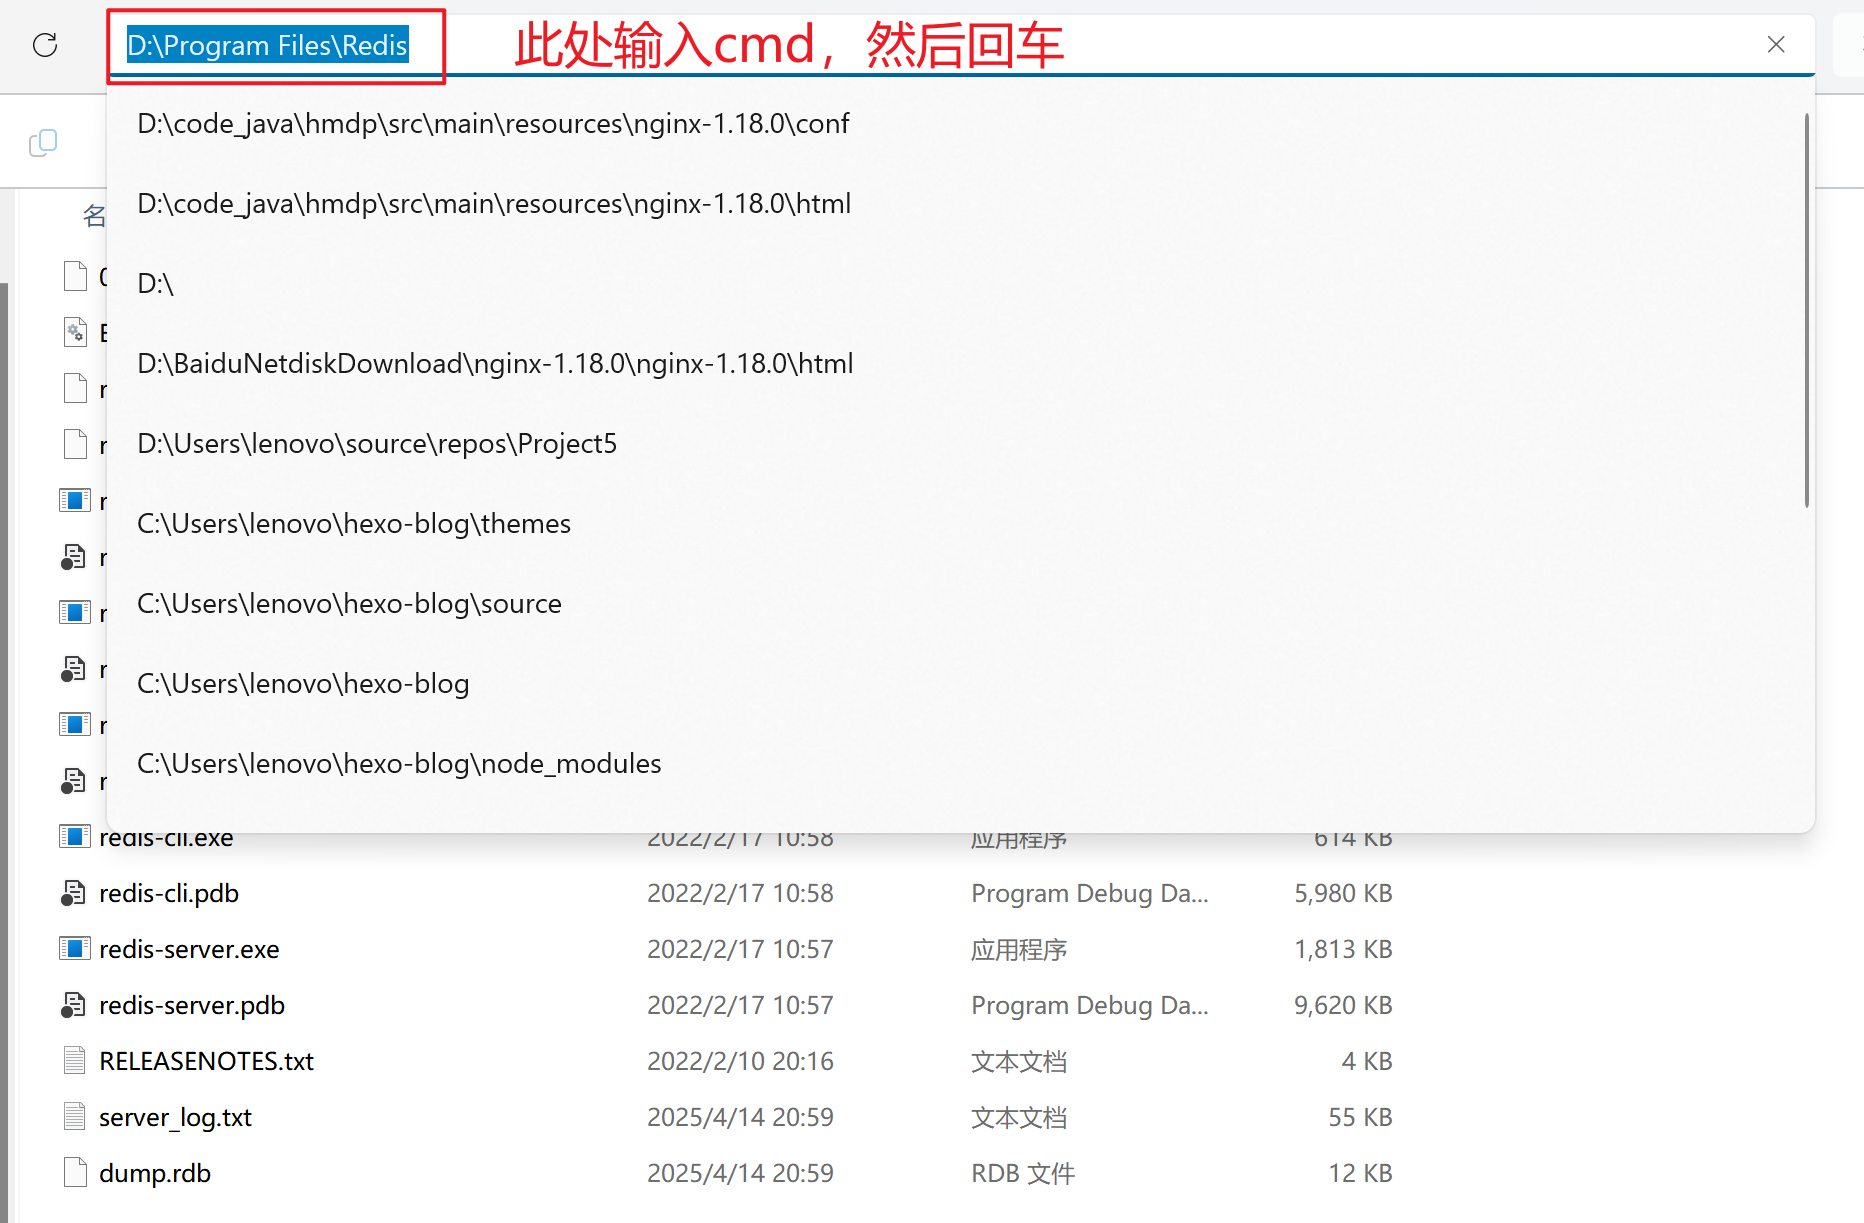The height and width of the screenshot is (1223, 1864).
Task: Dismiss the suggestion dropdown via the X button
Action: pos(1776,44)
